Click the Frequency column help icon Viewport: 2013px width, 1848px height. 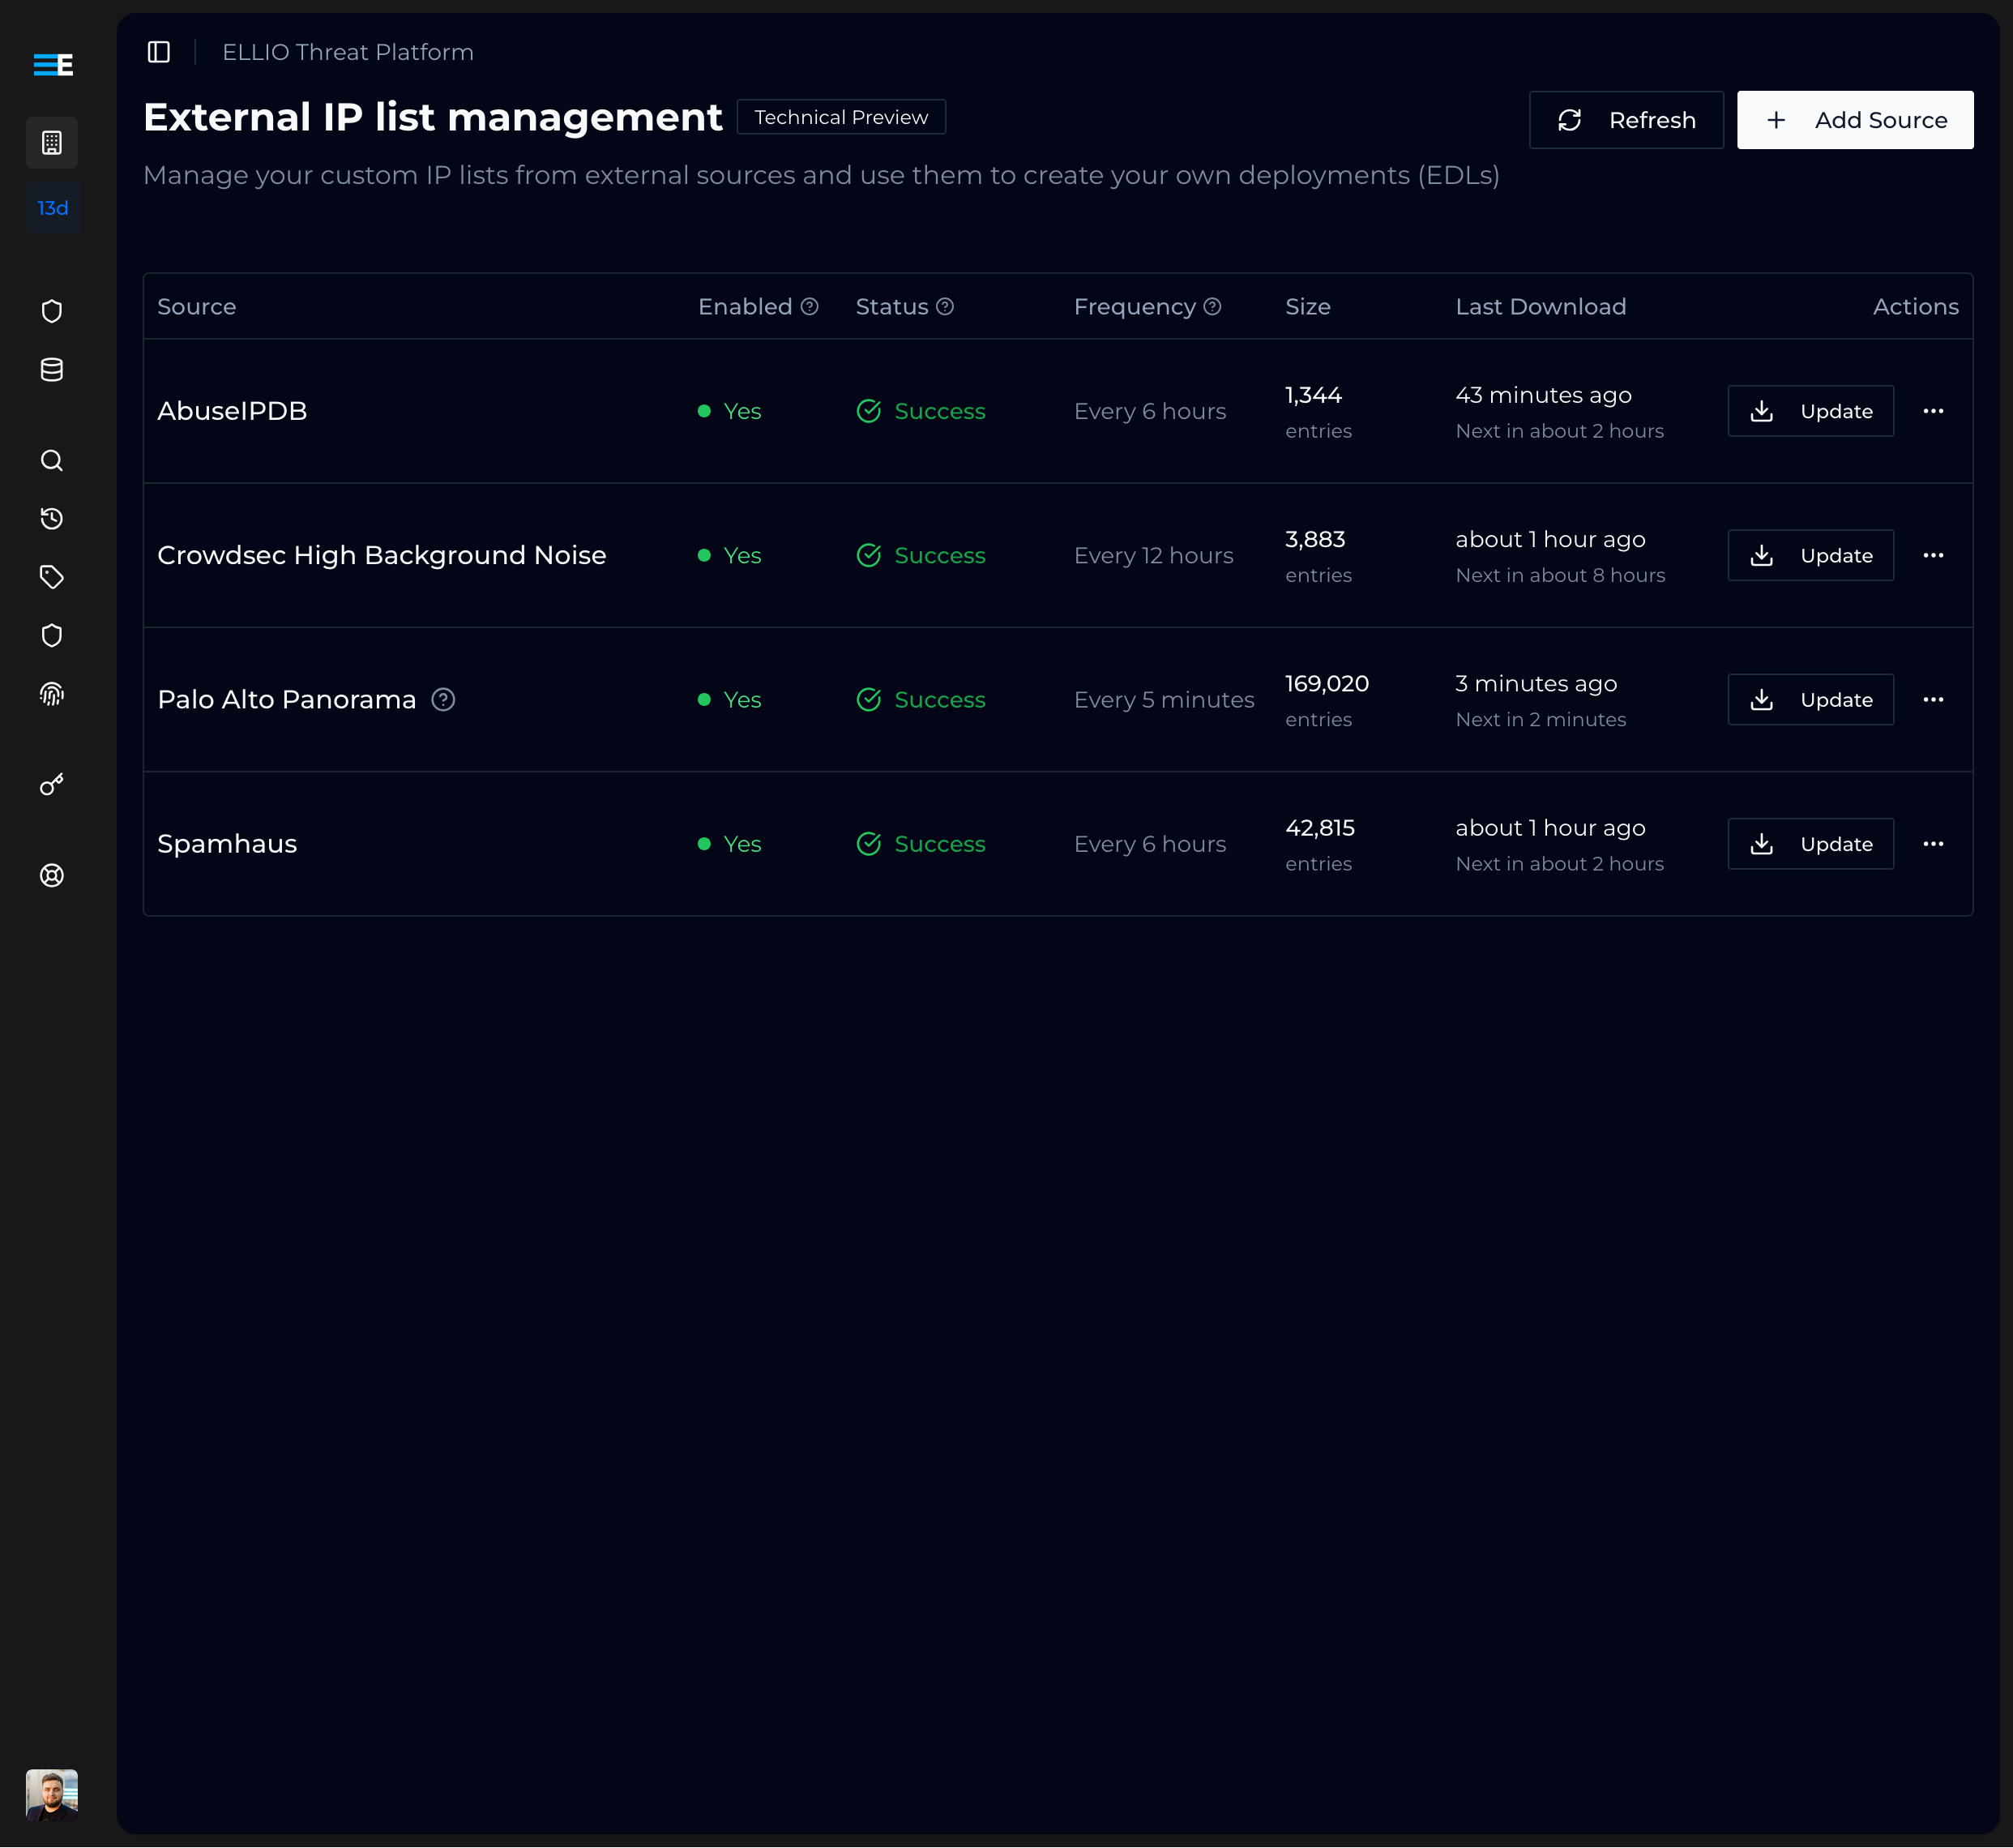pyautogui.click(x=1212, y=307)
